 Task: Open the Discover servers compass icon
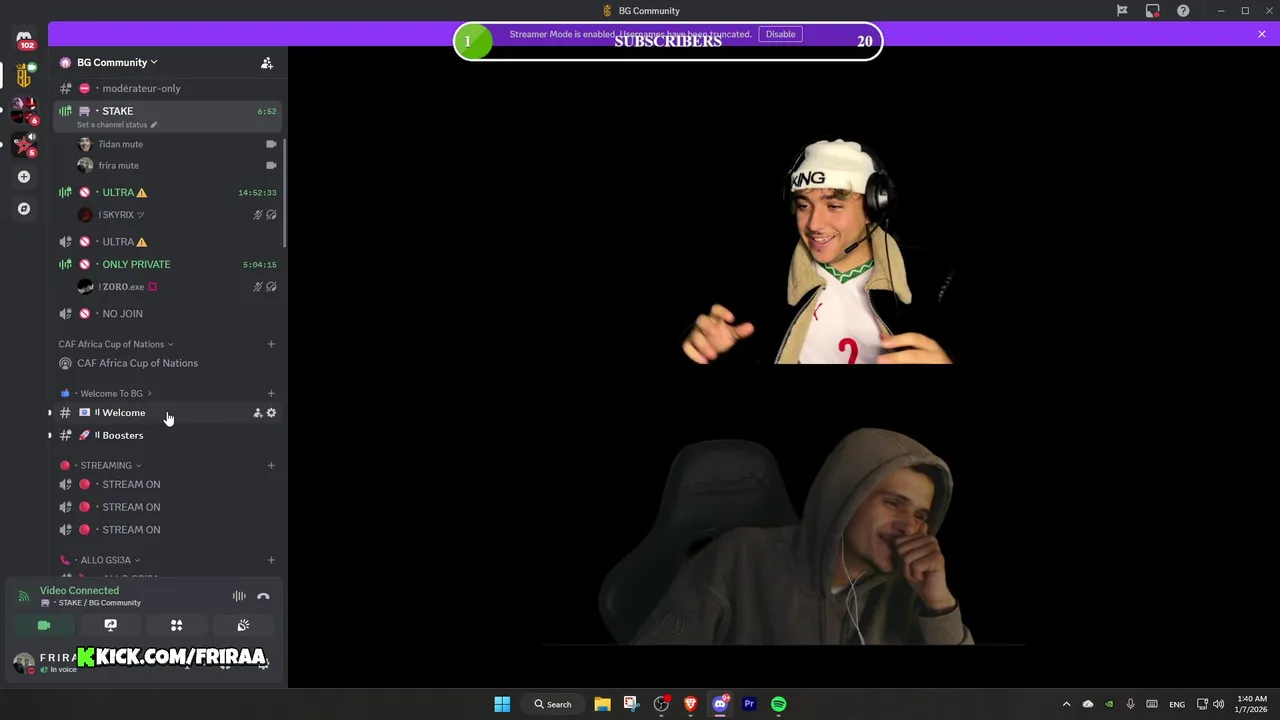pyautogui.click(x=24, y=209)
